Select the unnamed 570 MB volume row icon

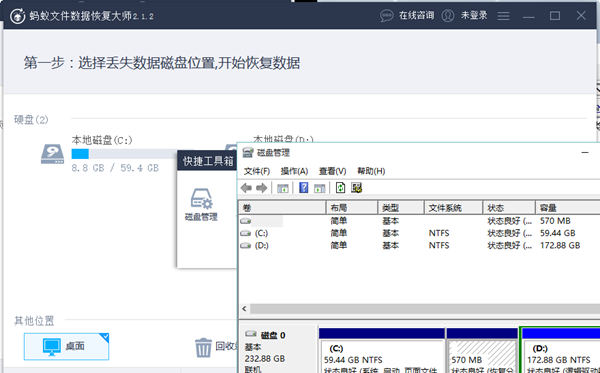[x=246, y=221]
